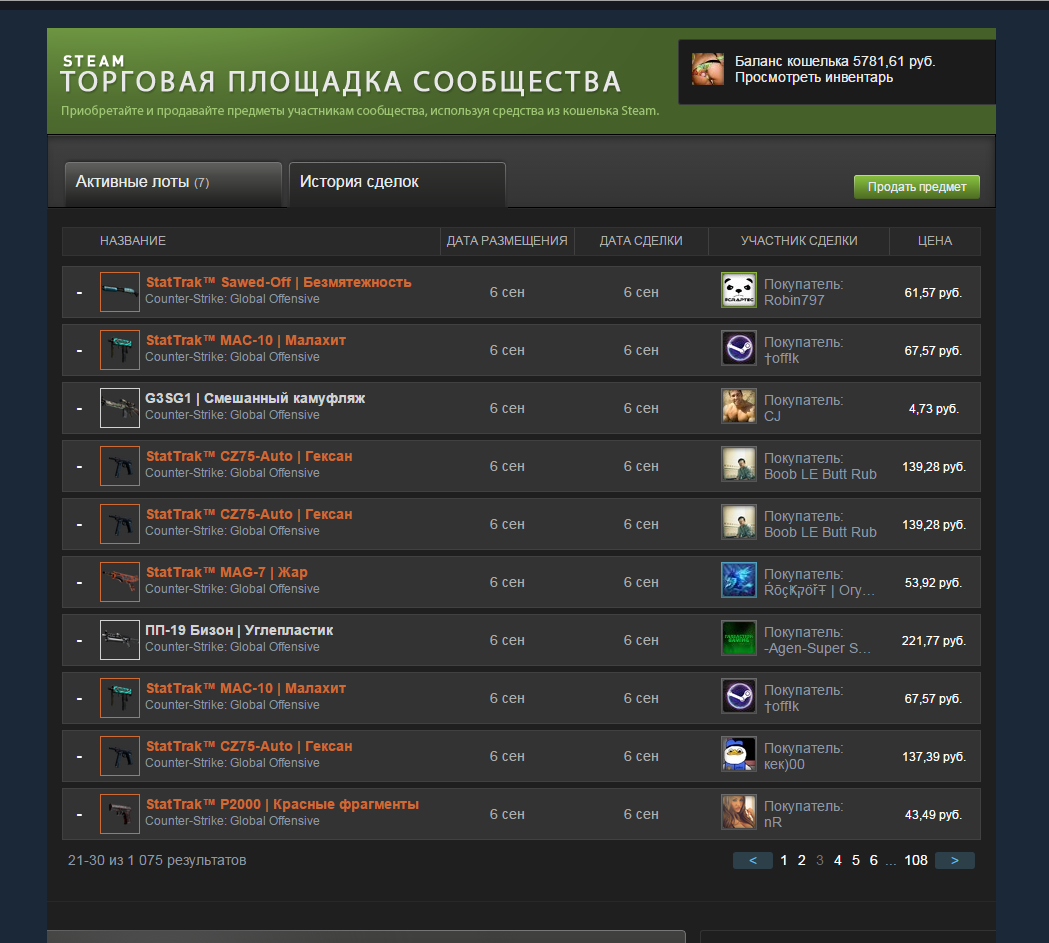Click the RocKyorT buyer avatar

click(x=739, y=580)
